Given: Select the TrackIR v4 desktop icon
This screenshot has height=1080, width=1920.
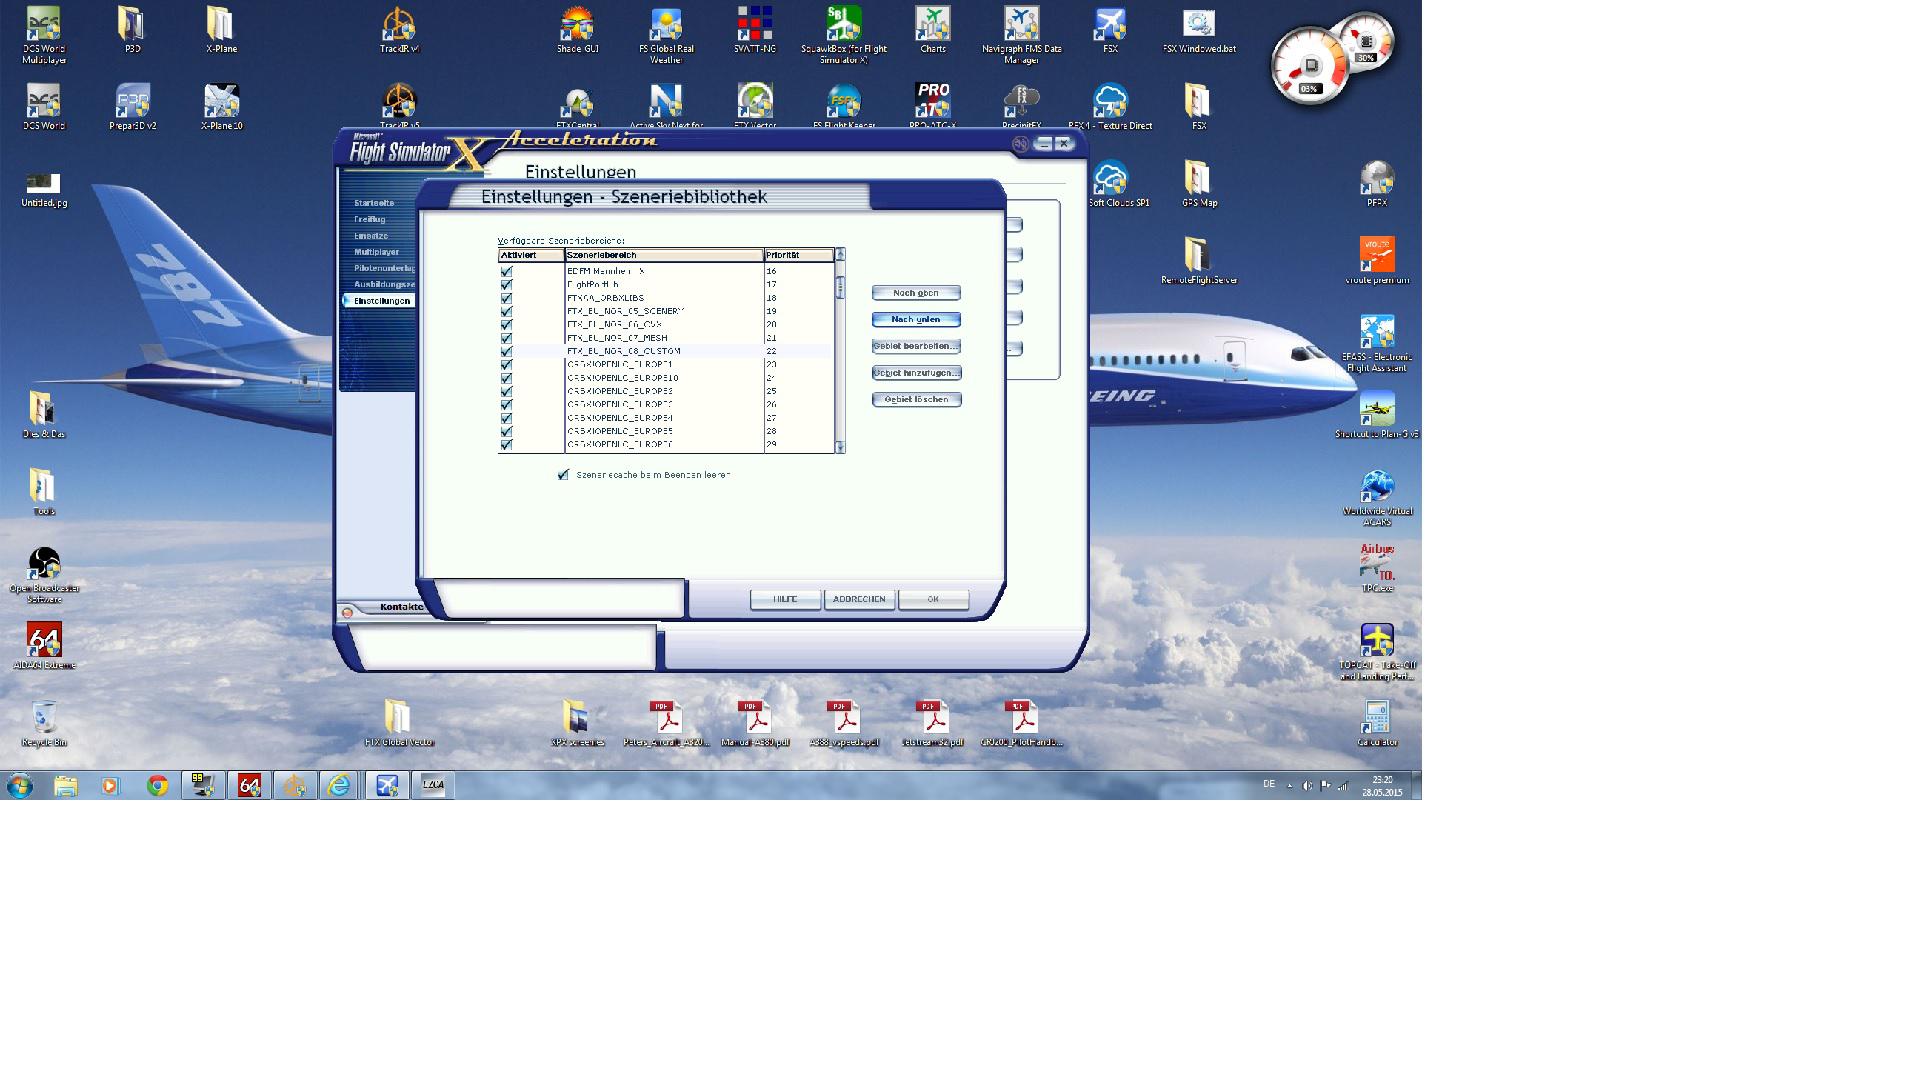Looking at the screenshot, I should click(x=399, y=29).
